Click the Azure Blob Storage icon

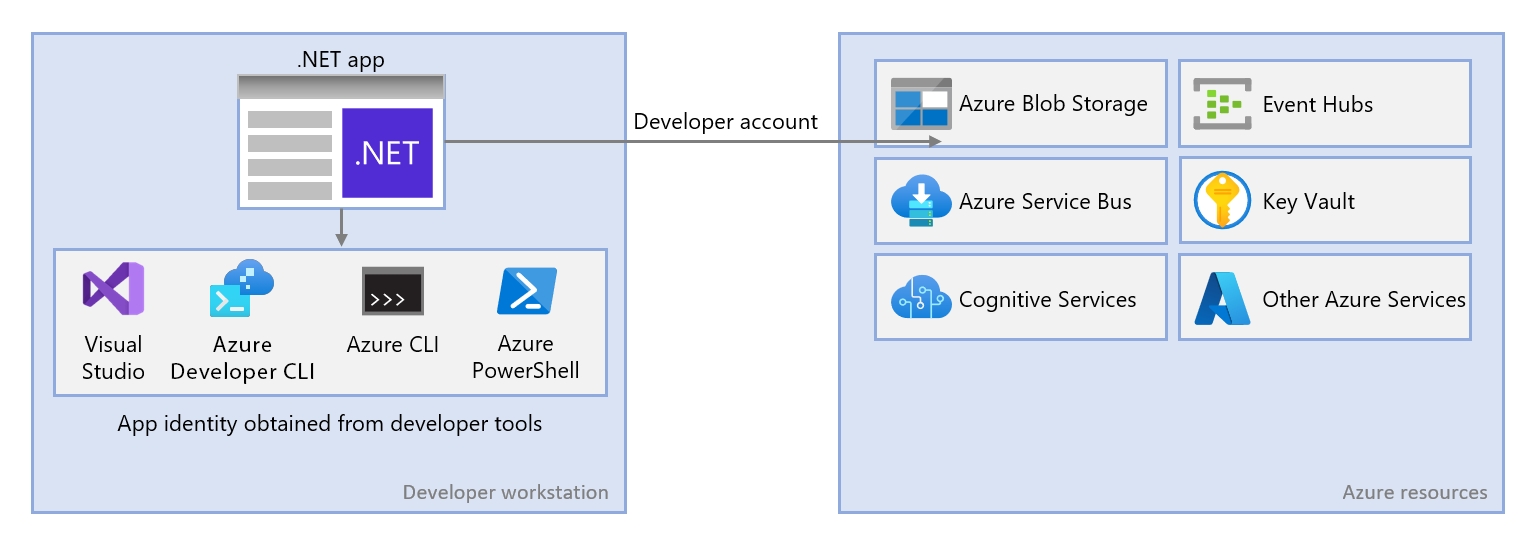coord(921,104)
